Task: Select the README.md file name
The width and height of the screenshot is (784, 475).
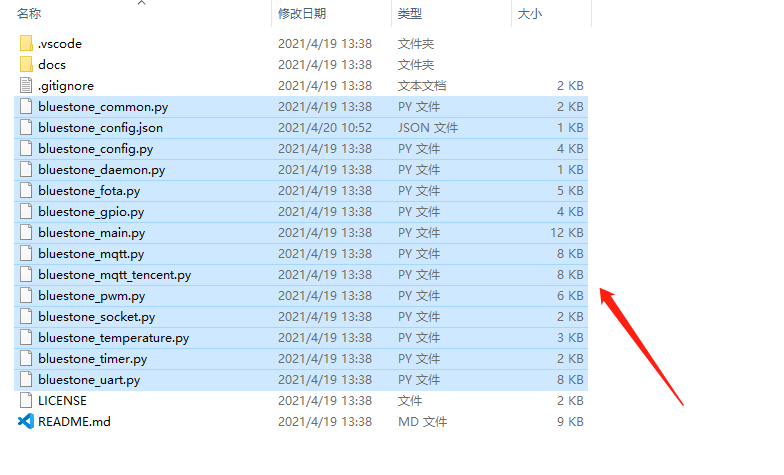Action: 74,422
